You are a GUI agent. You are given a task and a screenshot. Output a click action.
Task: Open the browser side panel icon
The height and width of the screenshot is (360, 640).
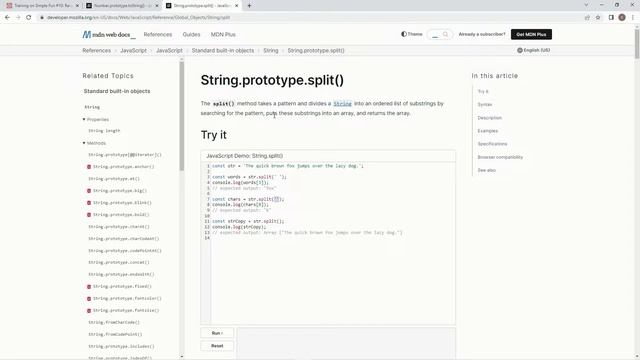(x=611, y=18)
